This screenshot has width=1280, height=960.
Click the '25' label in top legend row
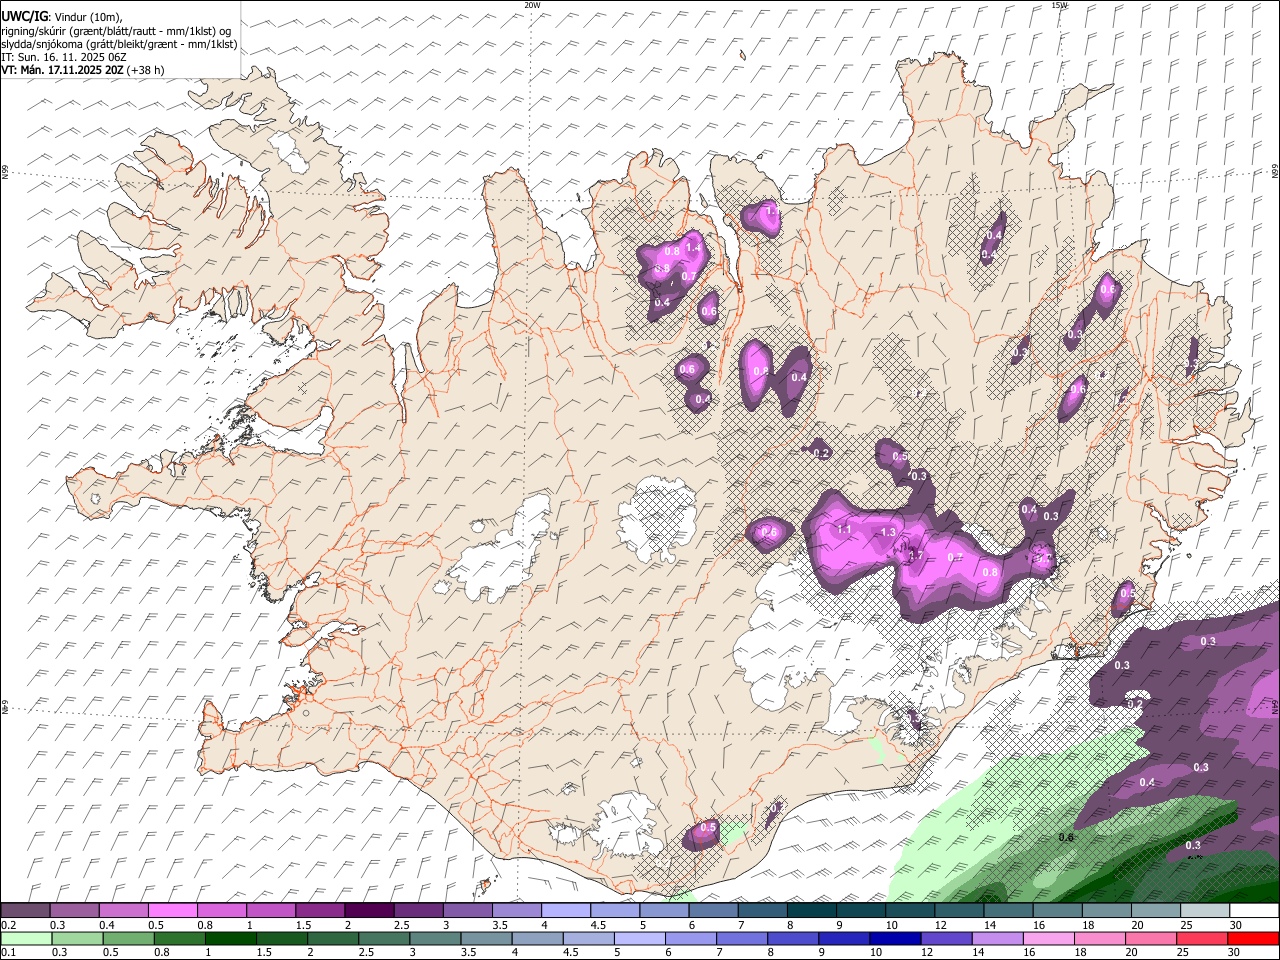[x=1186, y=925]
